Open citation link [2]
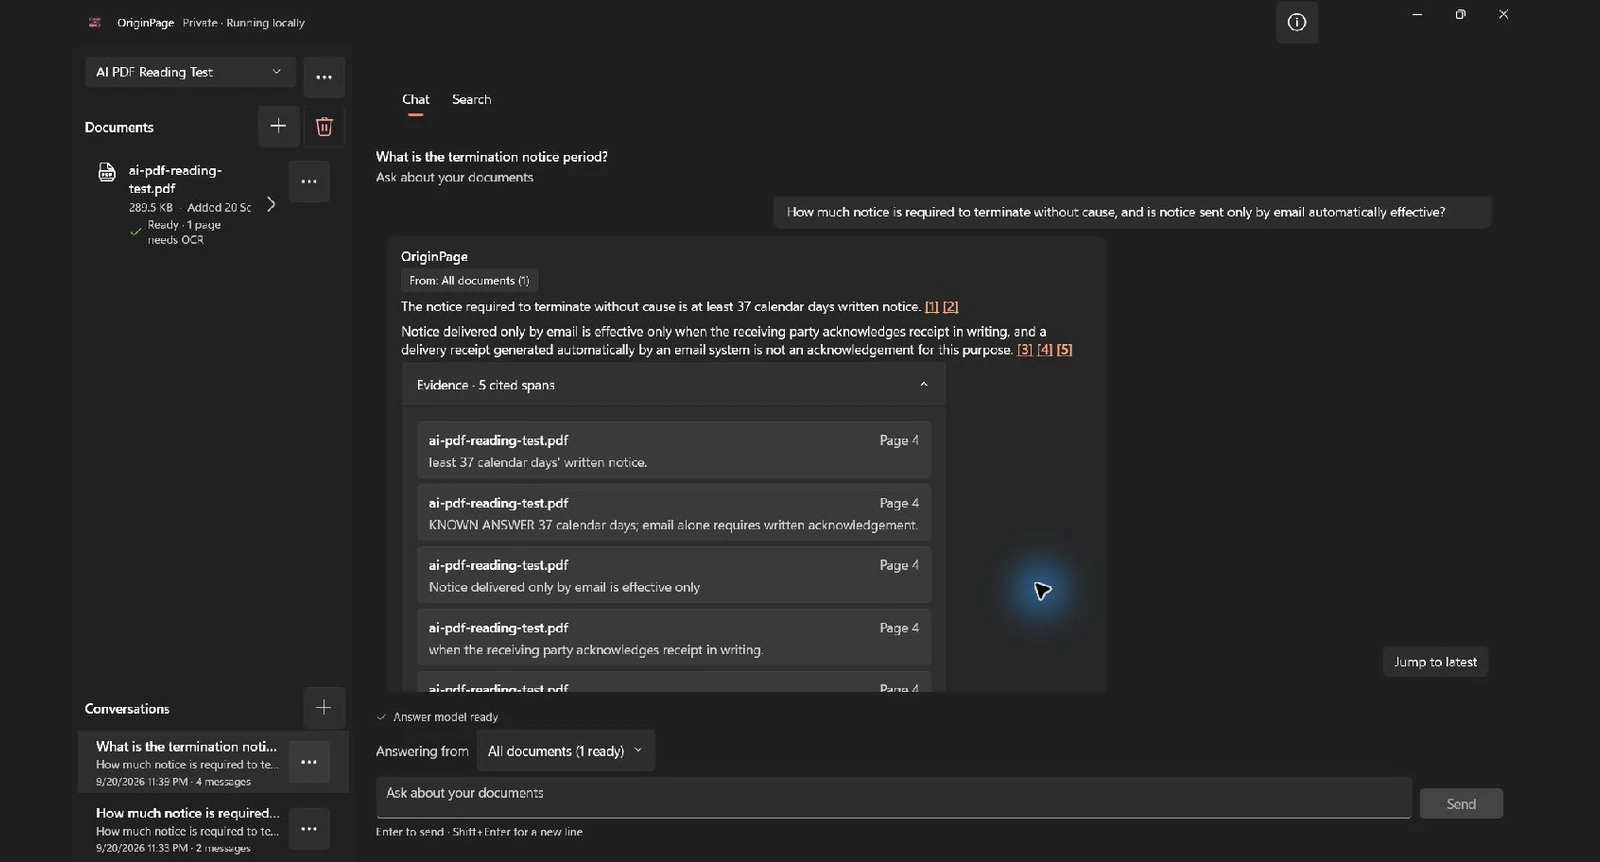 point(950,307)
